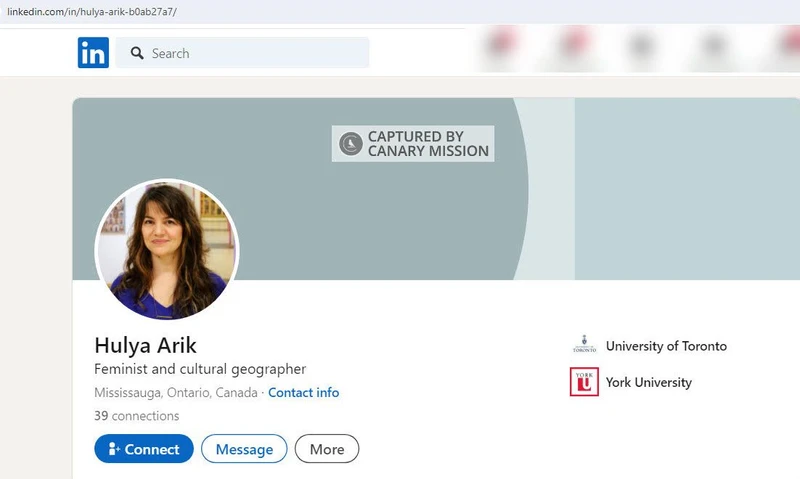Open the LinkedIn home logo
Screen dimensions: 800x479
[x=93, y=53]
